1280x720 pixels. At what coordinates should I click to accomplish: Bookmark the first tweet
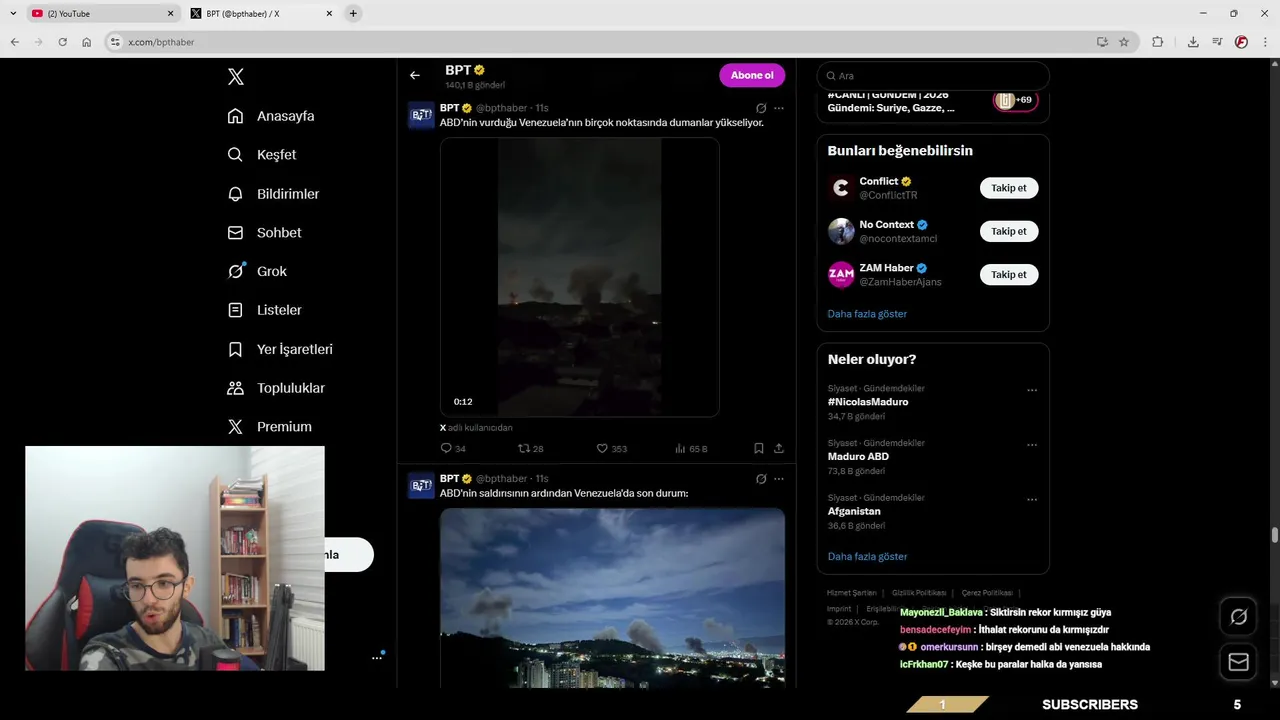coord(759,449)
